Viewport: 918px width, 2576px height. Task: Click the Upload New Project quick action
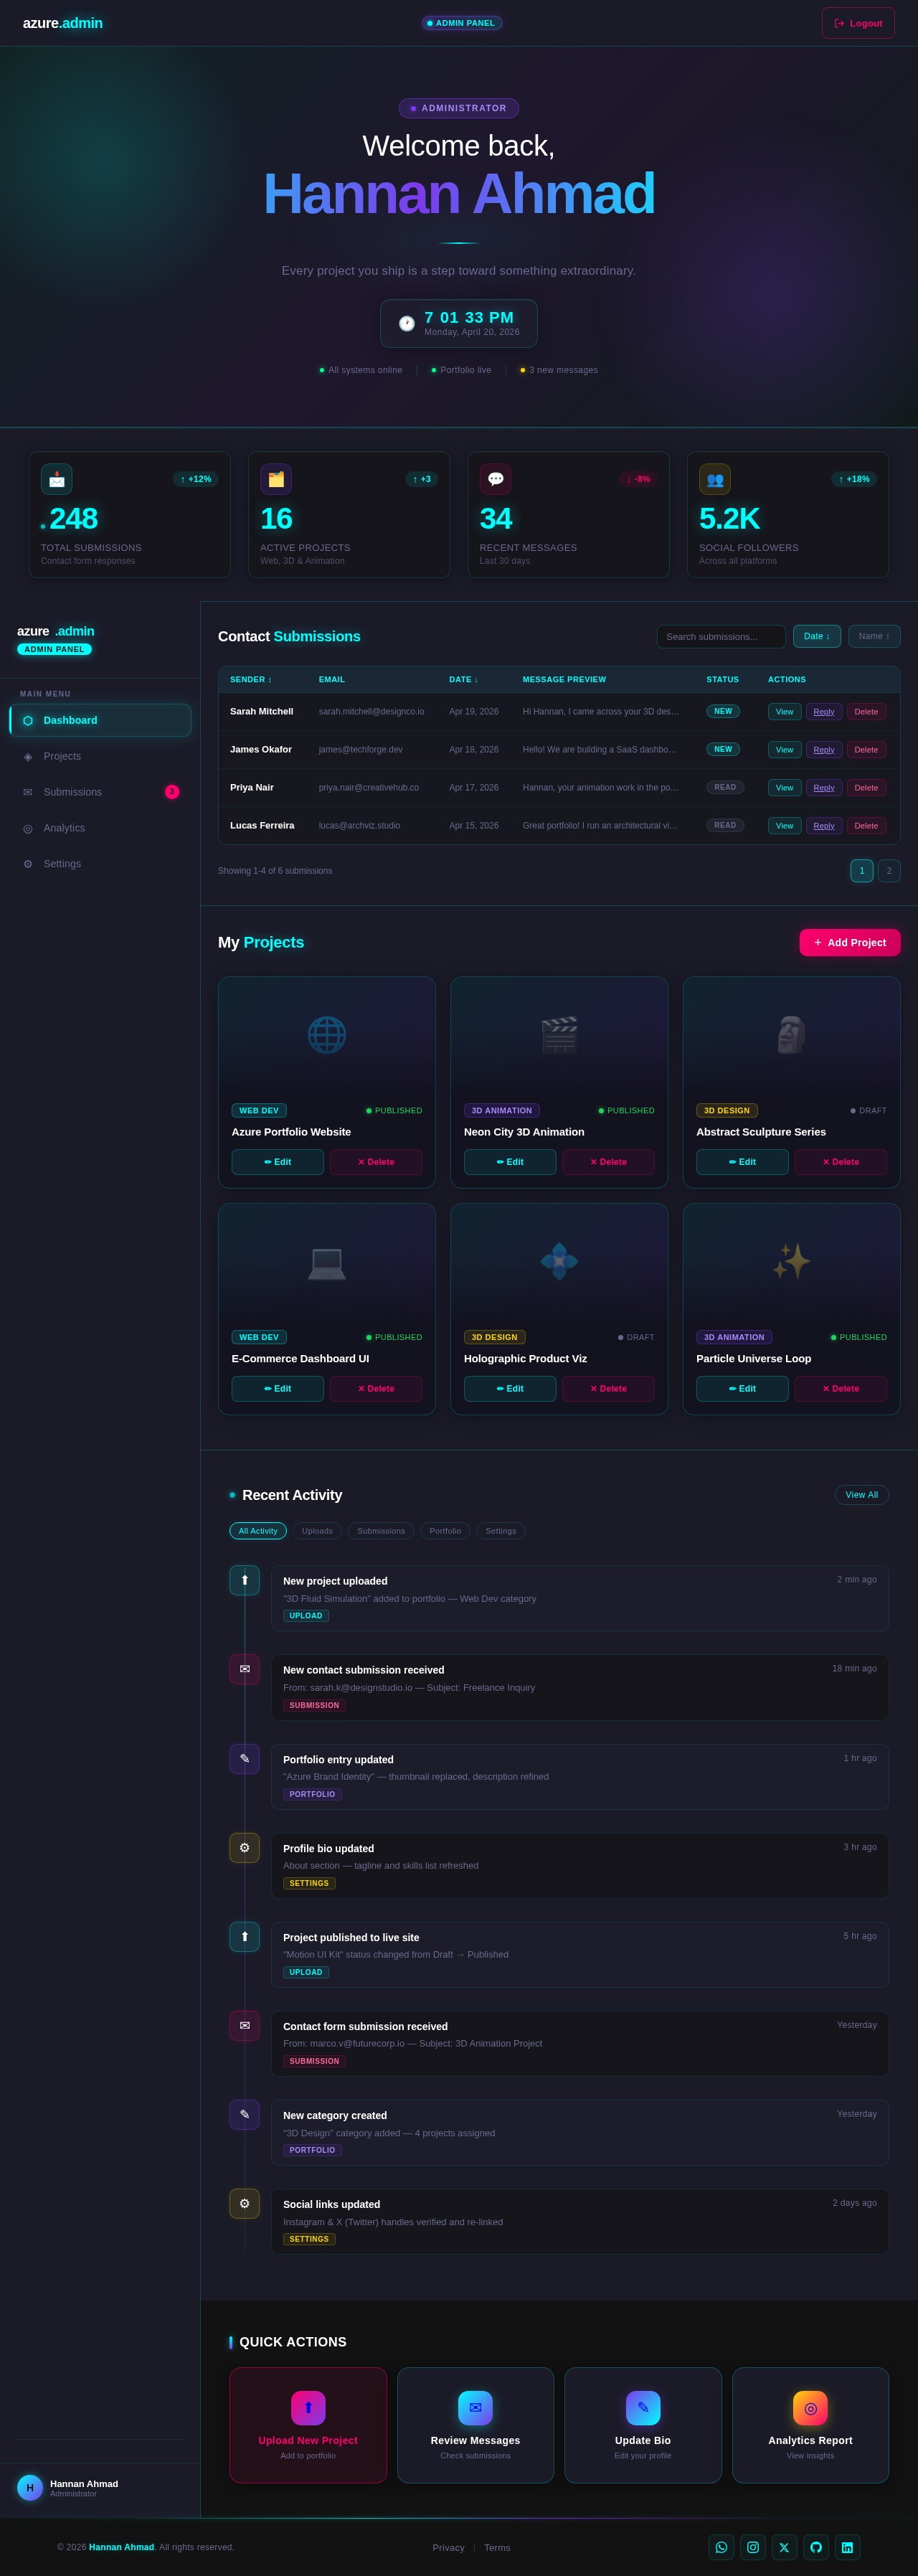click(x=308, y=2425)
